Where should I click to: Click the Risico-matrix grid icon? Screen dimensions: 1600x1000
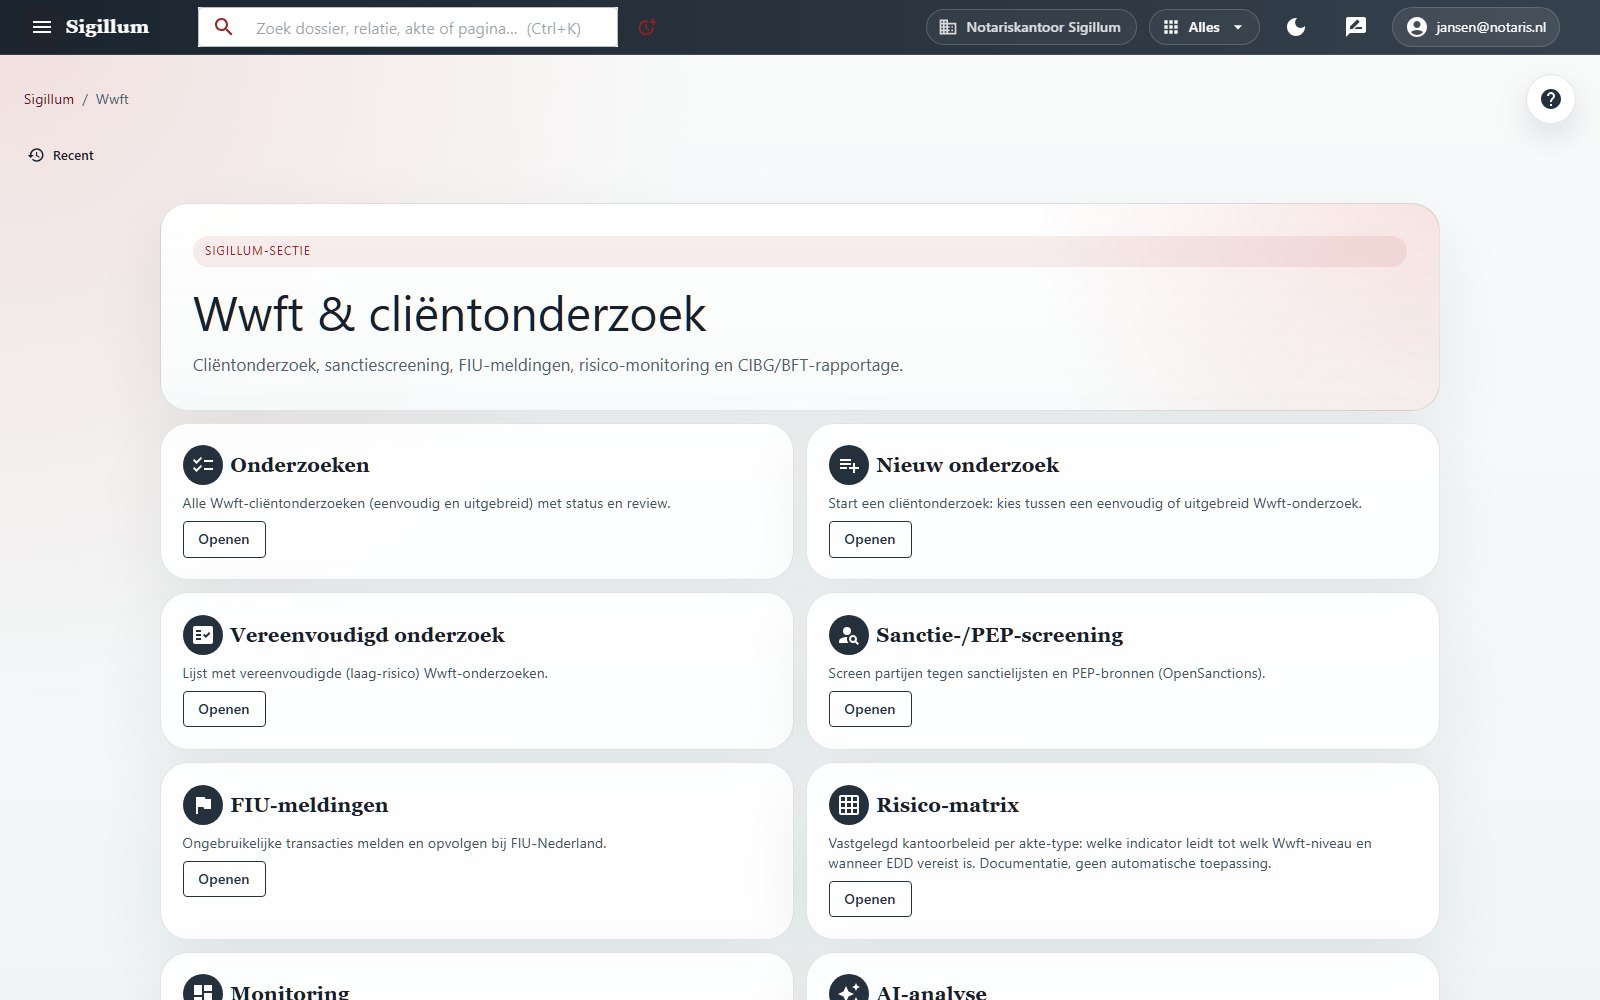coord(848,805)
